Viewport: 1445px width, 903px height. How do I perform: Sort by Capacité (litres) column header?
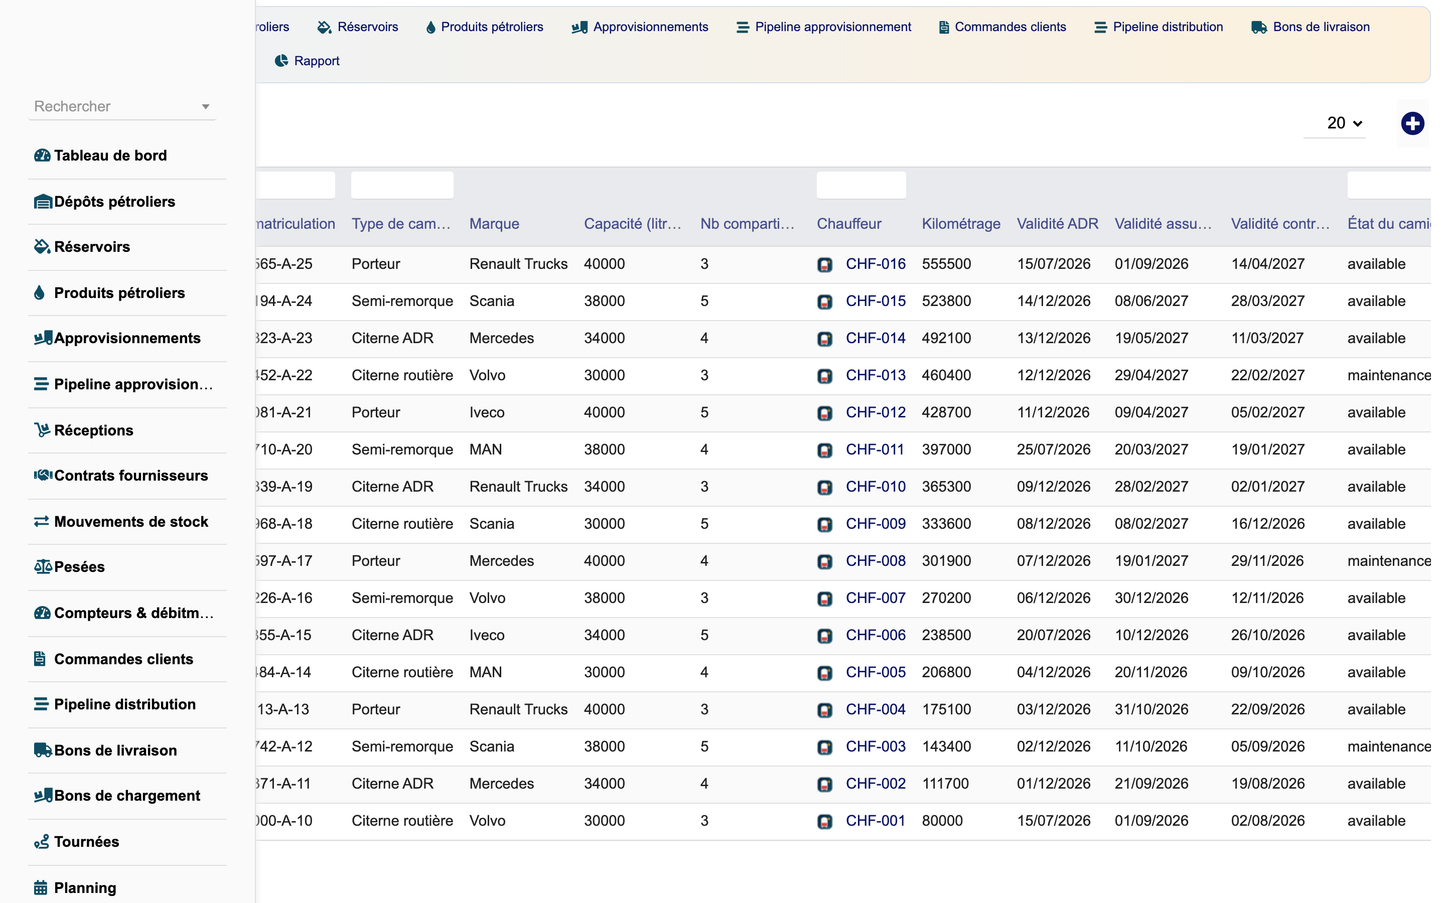[x=632, y=224]
